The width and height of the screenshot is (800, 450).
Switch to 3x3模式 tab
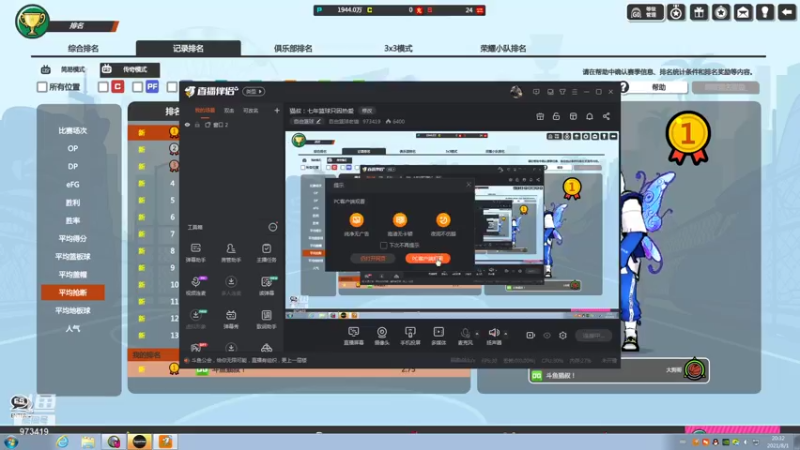coord(398,48)
